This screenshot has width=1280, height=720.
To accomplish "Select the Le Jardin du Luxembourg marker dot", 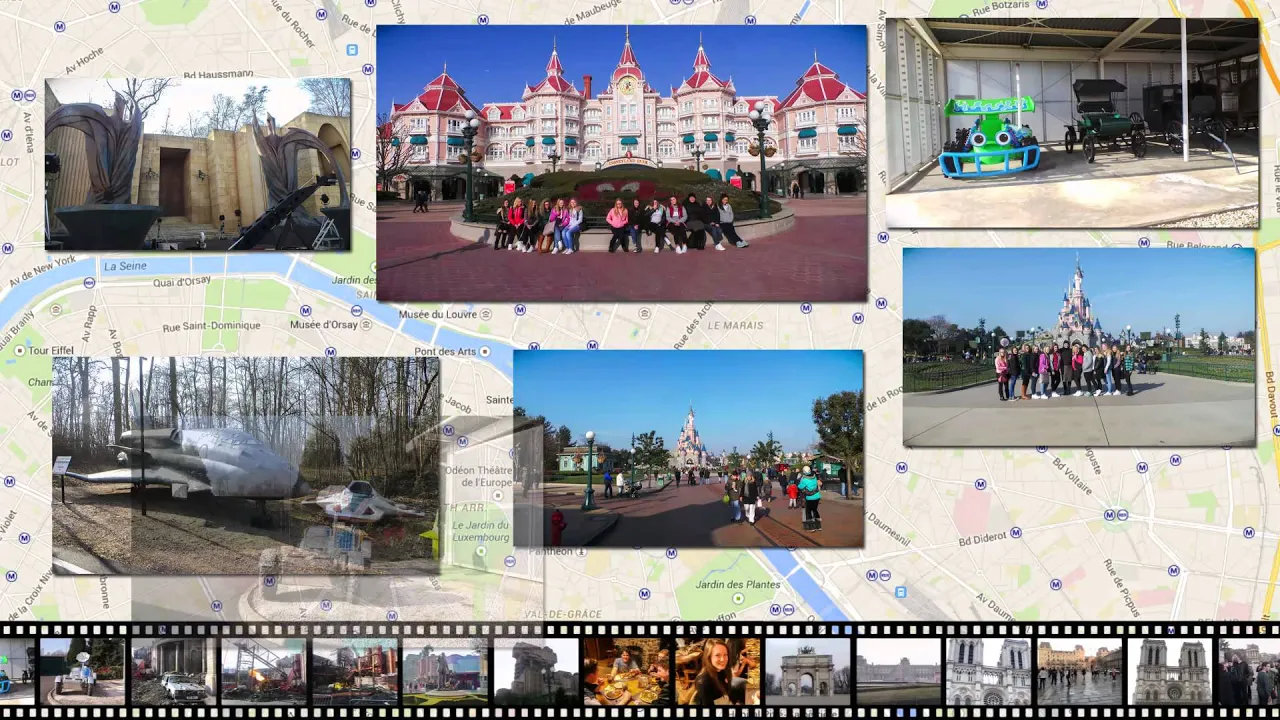I will [481, 551].
